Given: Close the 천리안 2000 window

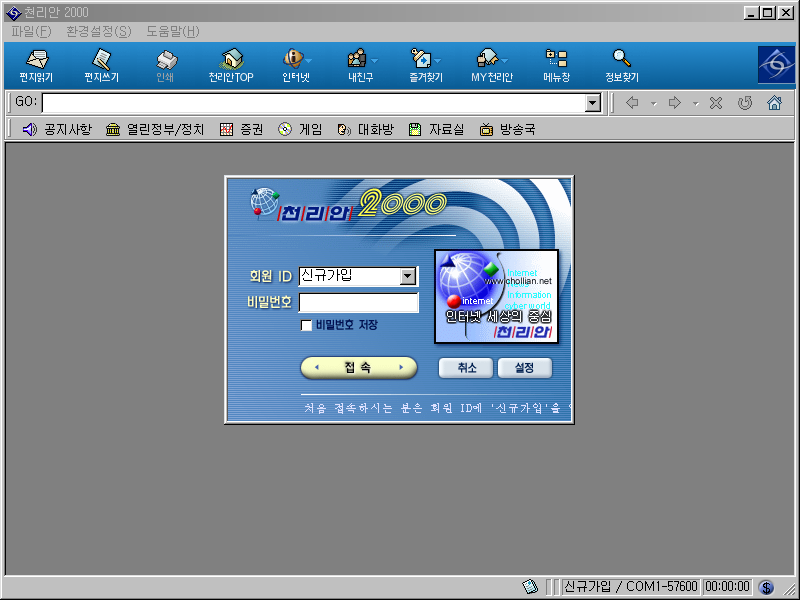Looking at the screenshot, I should [x=785, y=13].
